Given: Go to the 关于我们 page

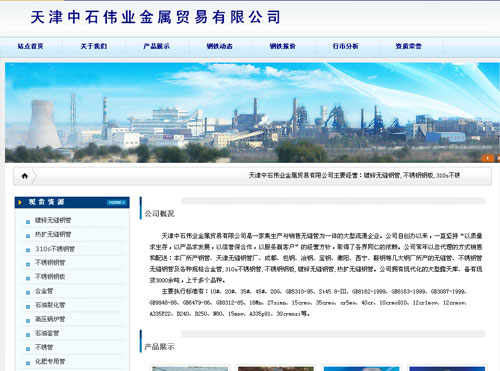Looking at the screenshot, I should 94,46.
